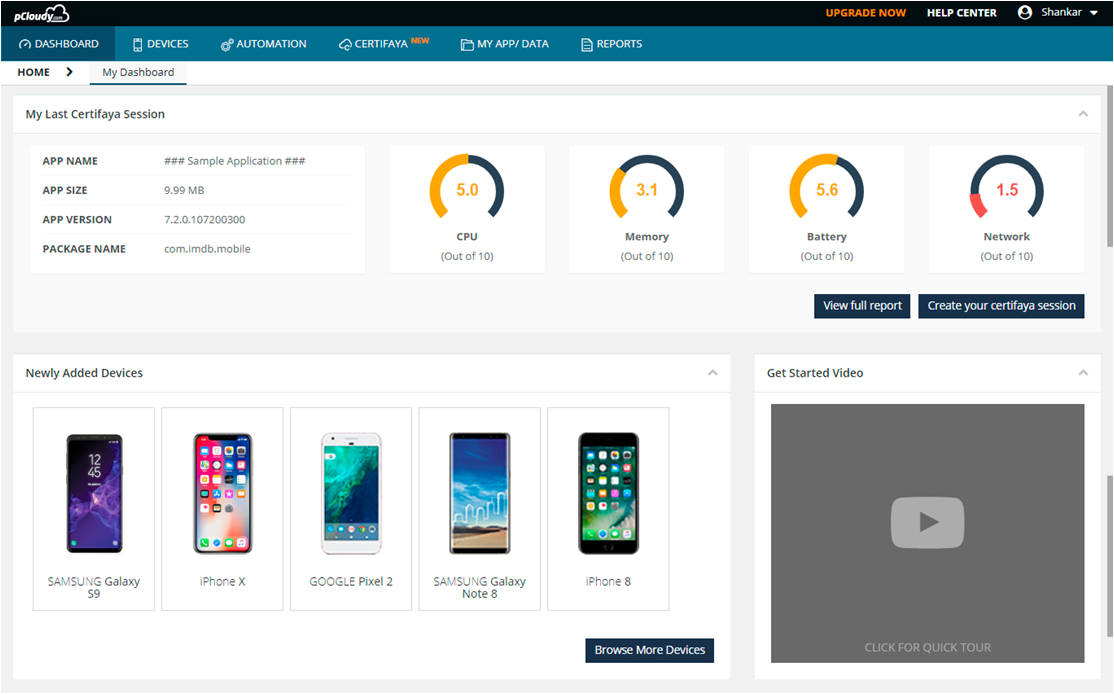Collapse the Newly Added Devices panel
Image resolution: width=1114 pixels, height=694 pixels.
[713, 373]
